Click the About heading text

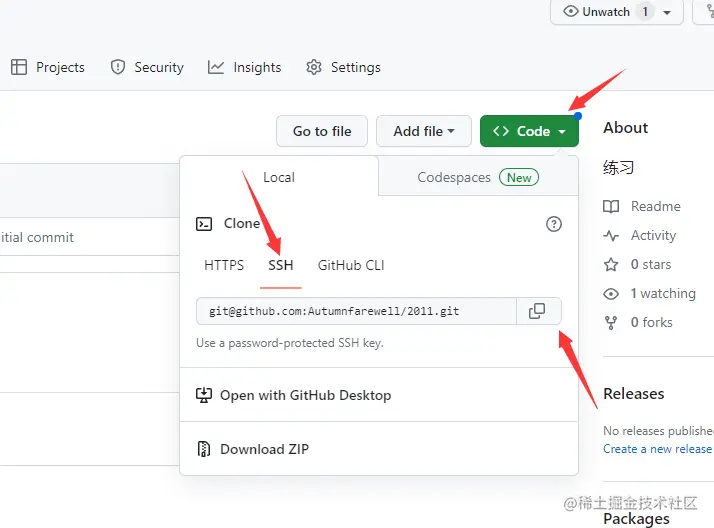tap(626, 128)
